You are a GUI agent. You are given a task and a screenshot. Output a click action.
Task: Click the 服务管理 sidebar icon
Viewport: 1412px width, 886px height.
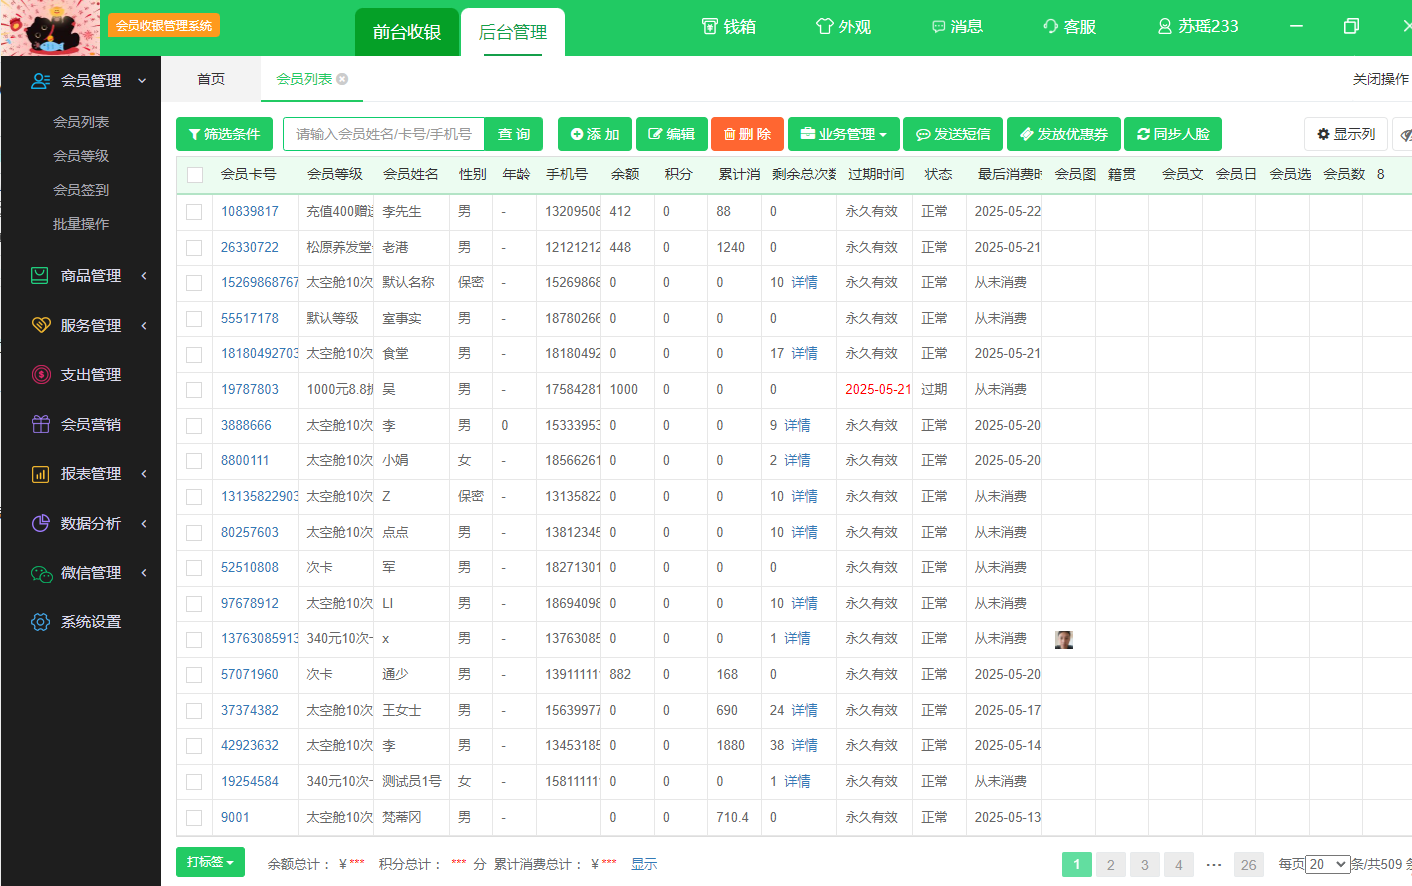coord(41,325)
